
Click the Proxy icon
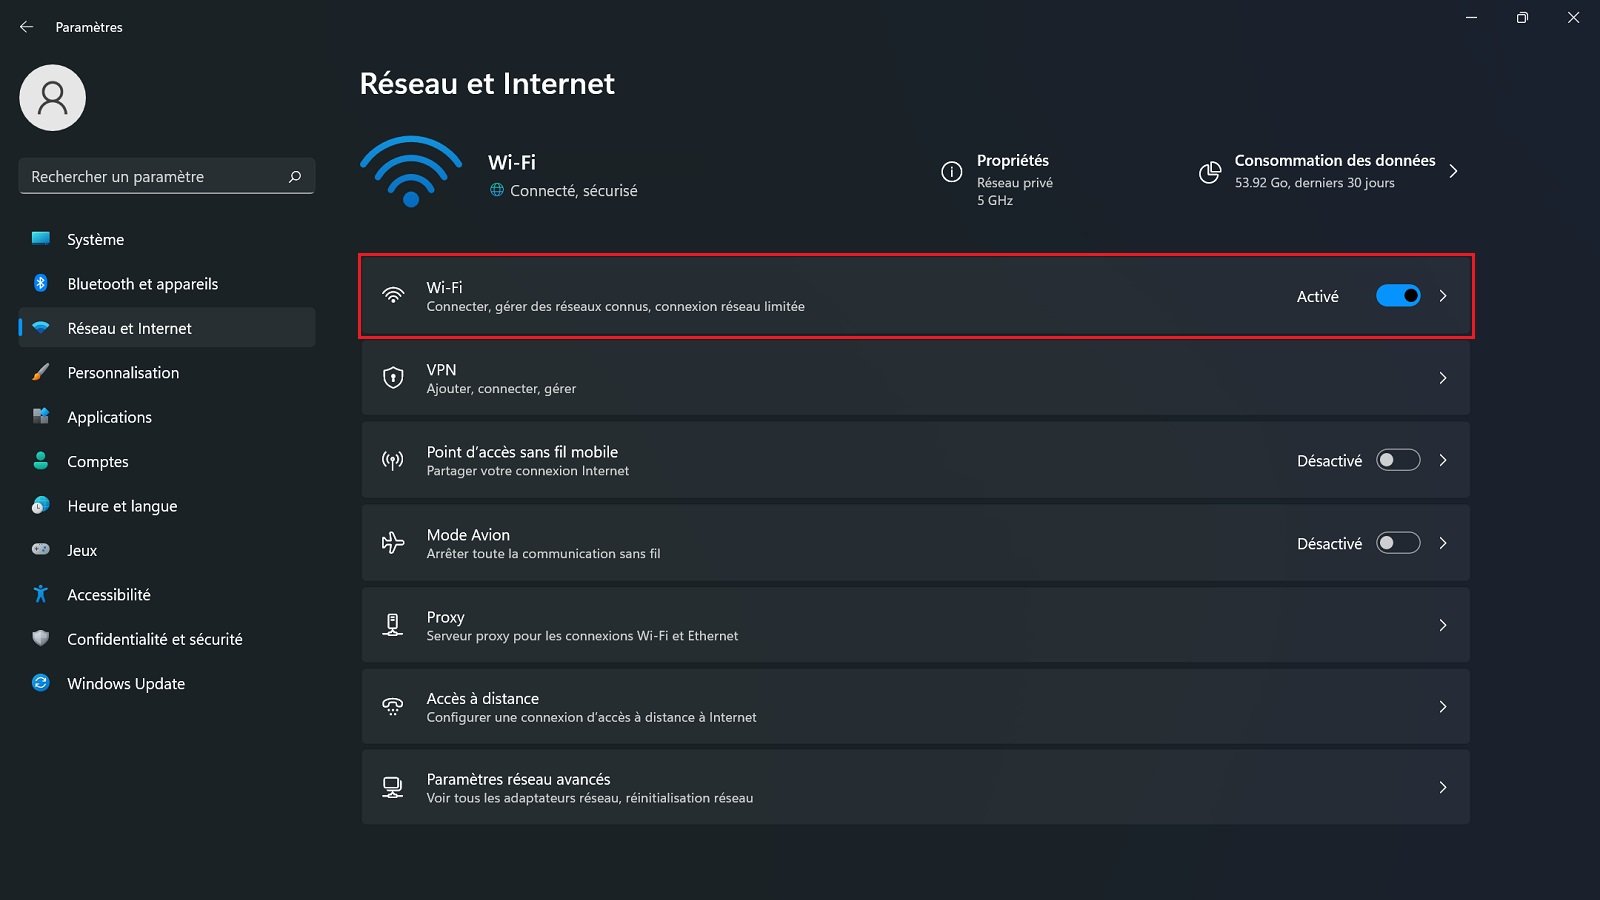pyautogui.click(x=392, y=625)
